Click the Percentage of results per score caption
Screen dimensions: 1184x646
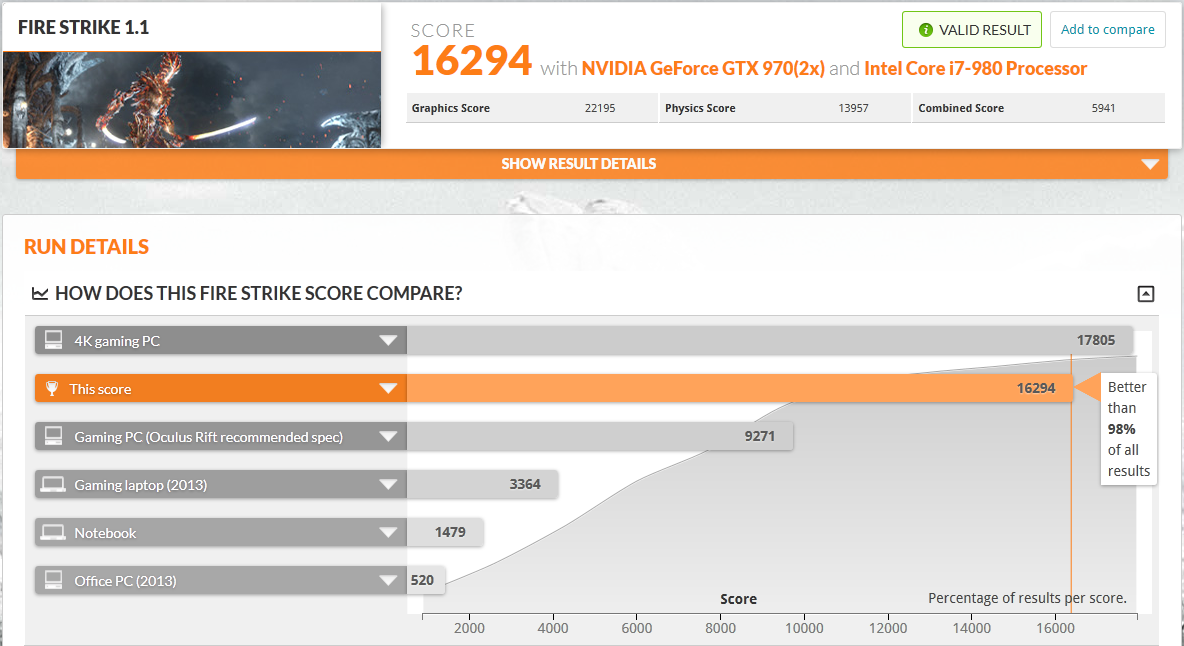click(1027, 598)
